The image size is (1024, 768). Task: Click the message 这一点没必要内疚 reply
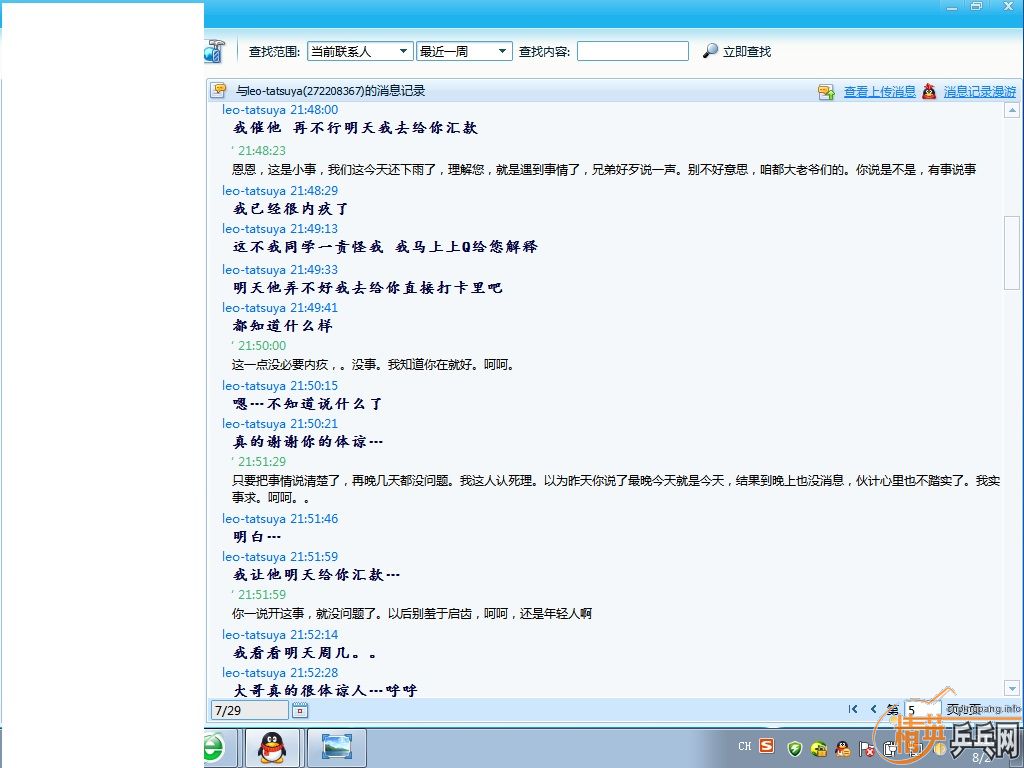374,364
